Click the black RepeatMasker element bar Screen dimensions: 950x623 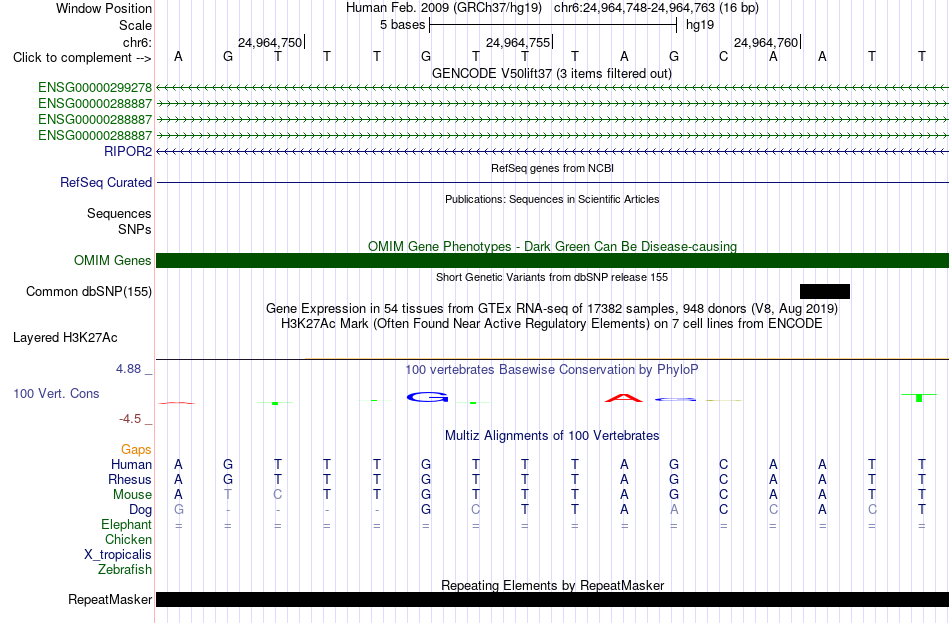click(552, 599)
